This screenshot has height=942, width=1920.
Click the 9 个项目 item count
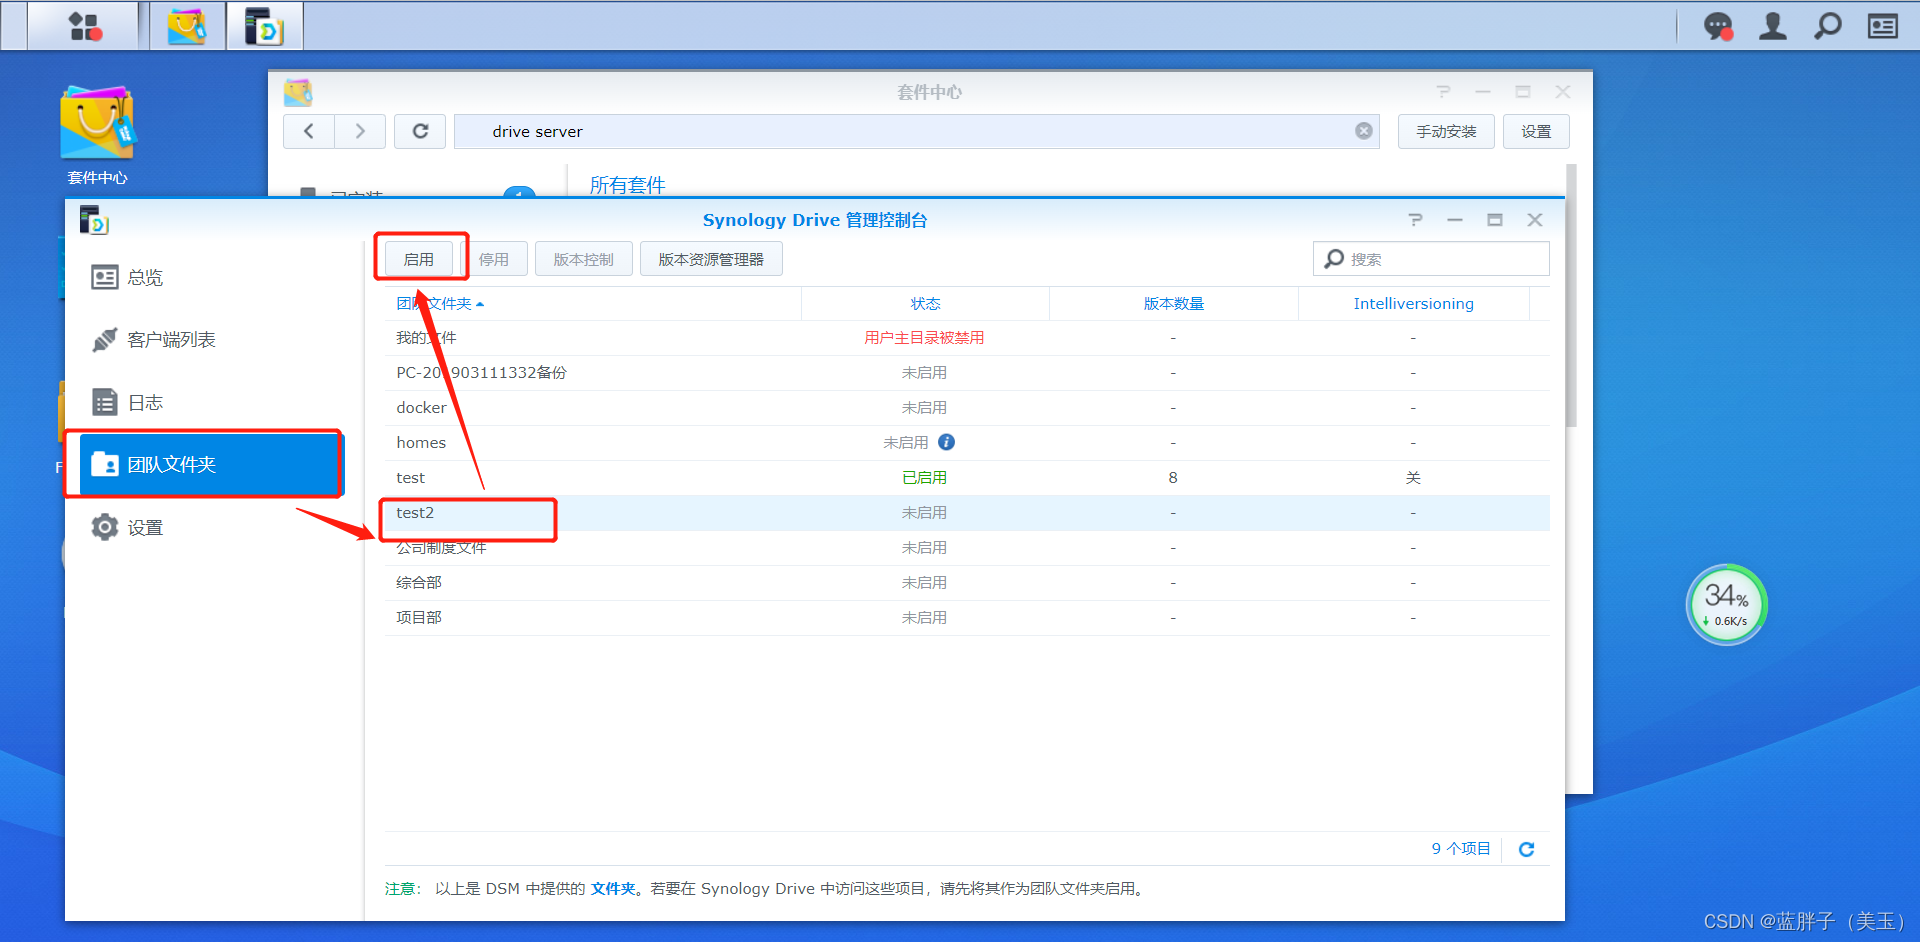[x=1460, y=849]
